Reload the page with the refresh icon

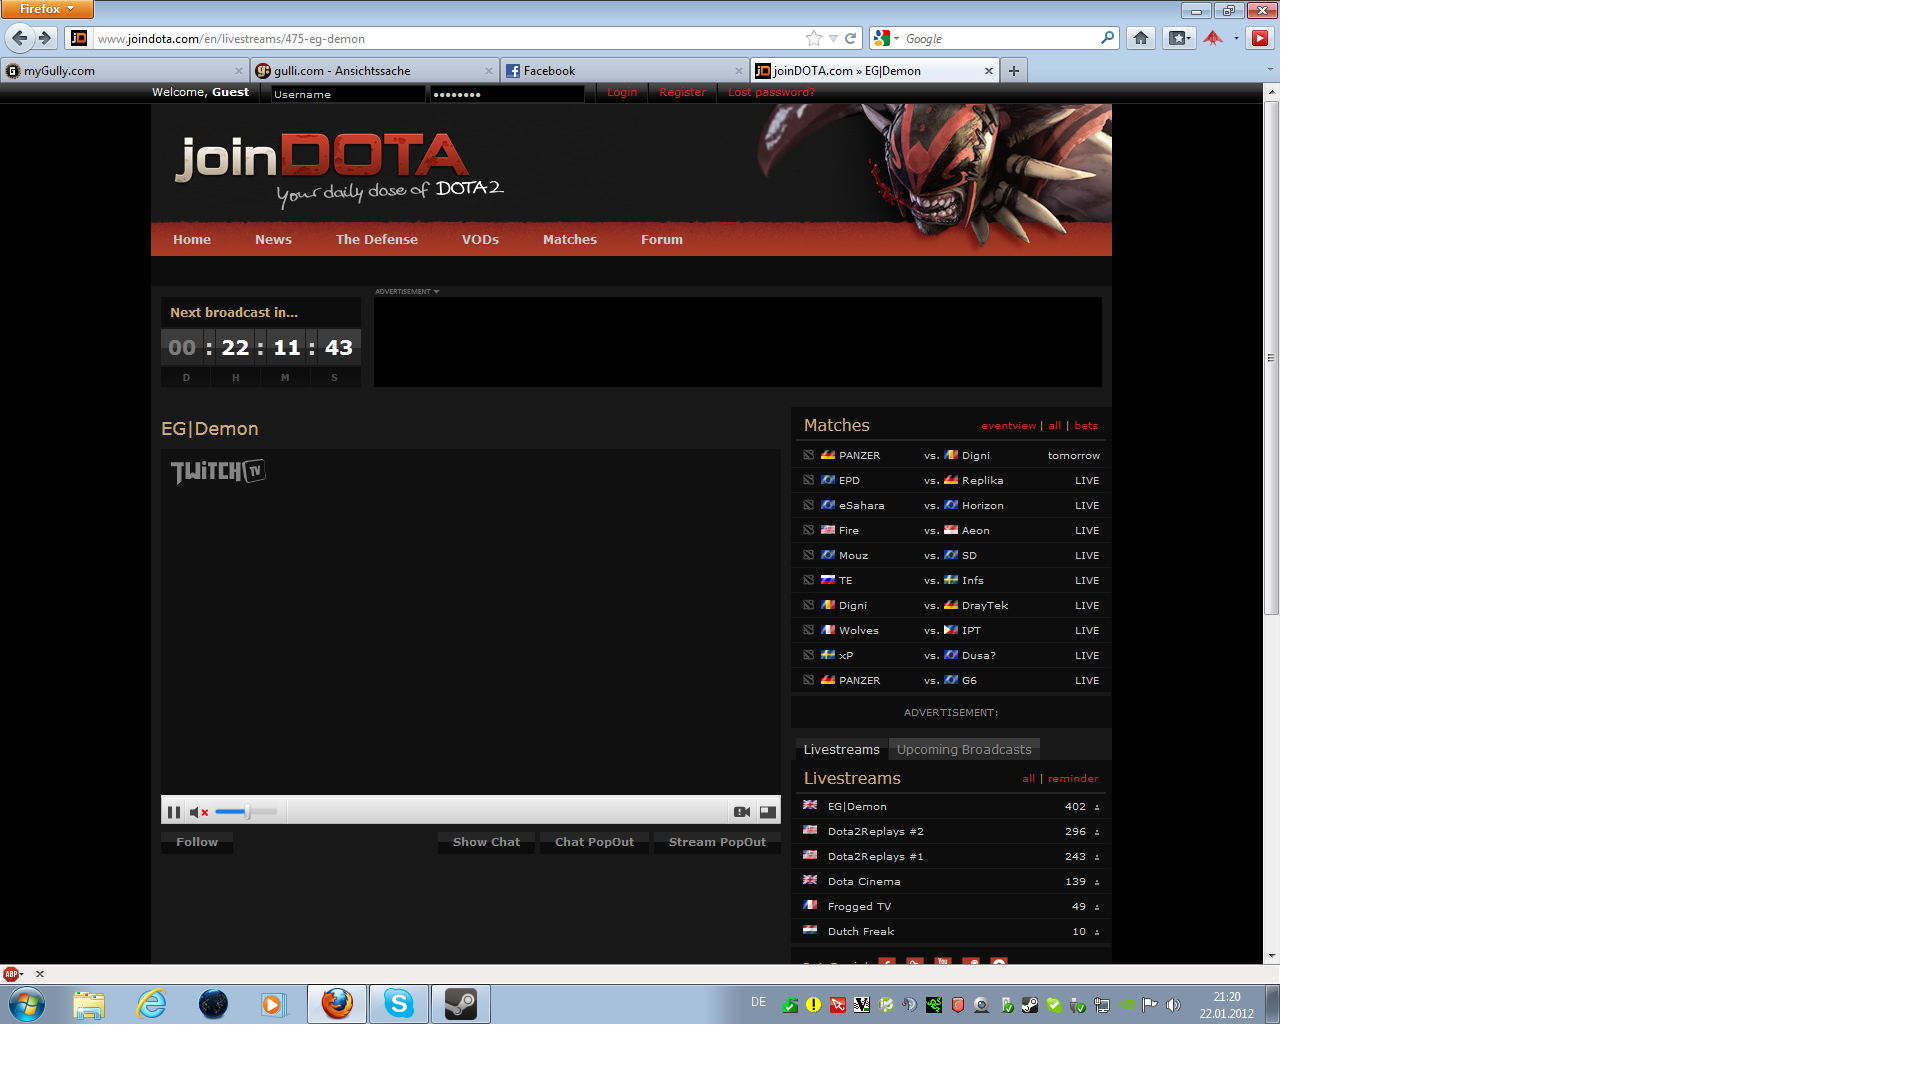tap(851, 39)
